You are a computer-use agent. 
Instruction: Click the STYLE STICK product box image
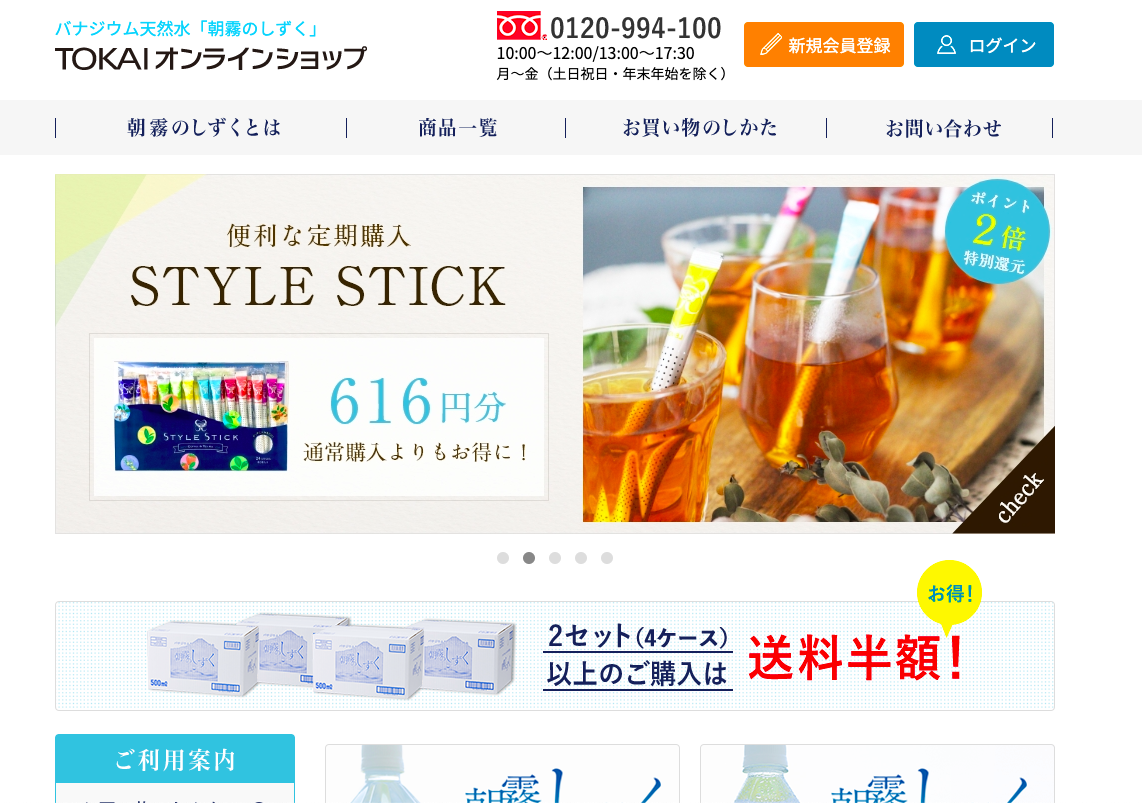click(202, 416)
